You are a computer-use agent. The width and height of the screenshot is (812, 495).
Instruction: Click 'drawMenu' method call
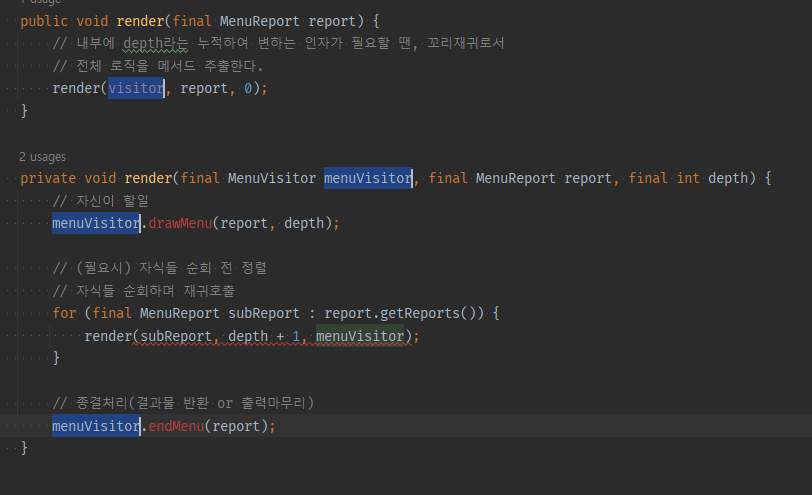(180, 223)
